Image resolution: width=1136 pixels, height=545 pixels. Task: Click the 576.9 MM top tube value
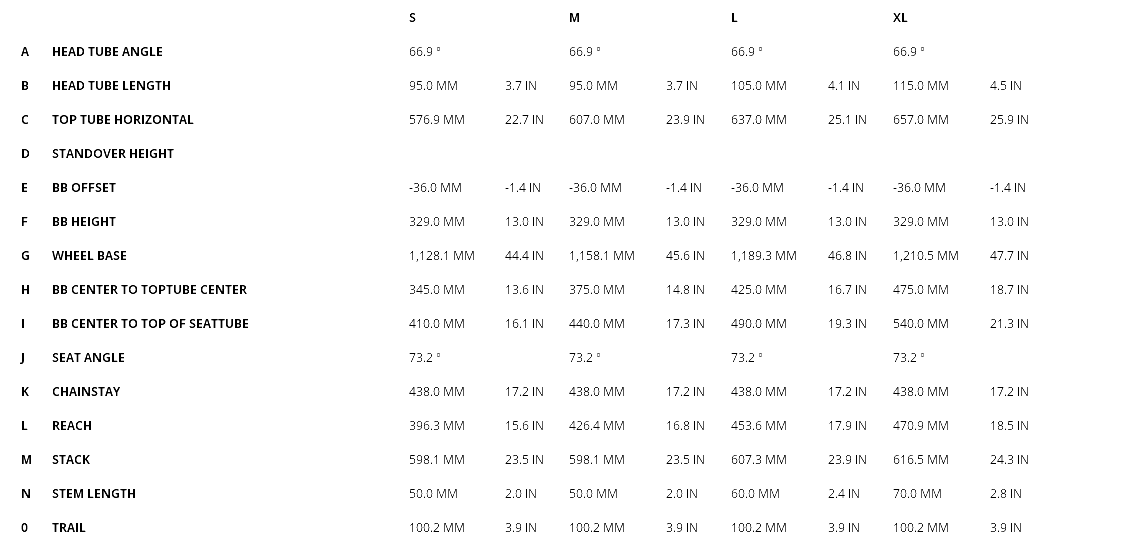click(x=437, y=120)
